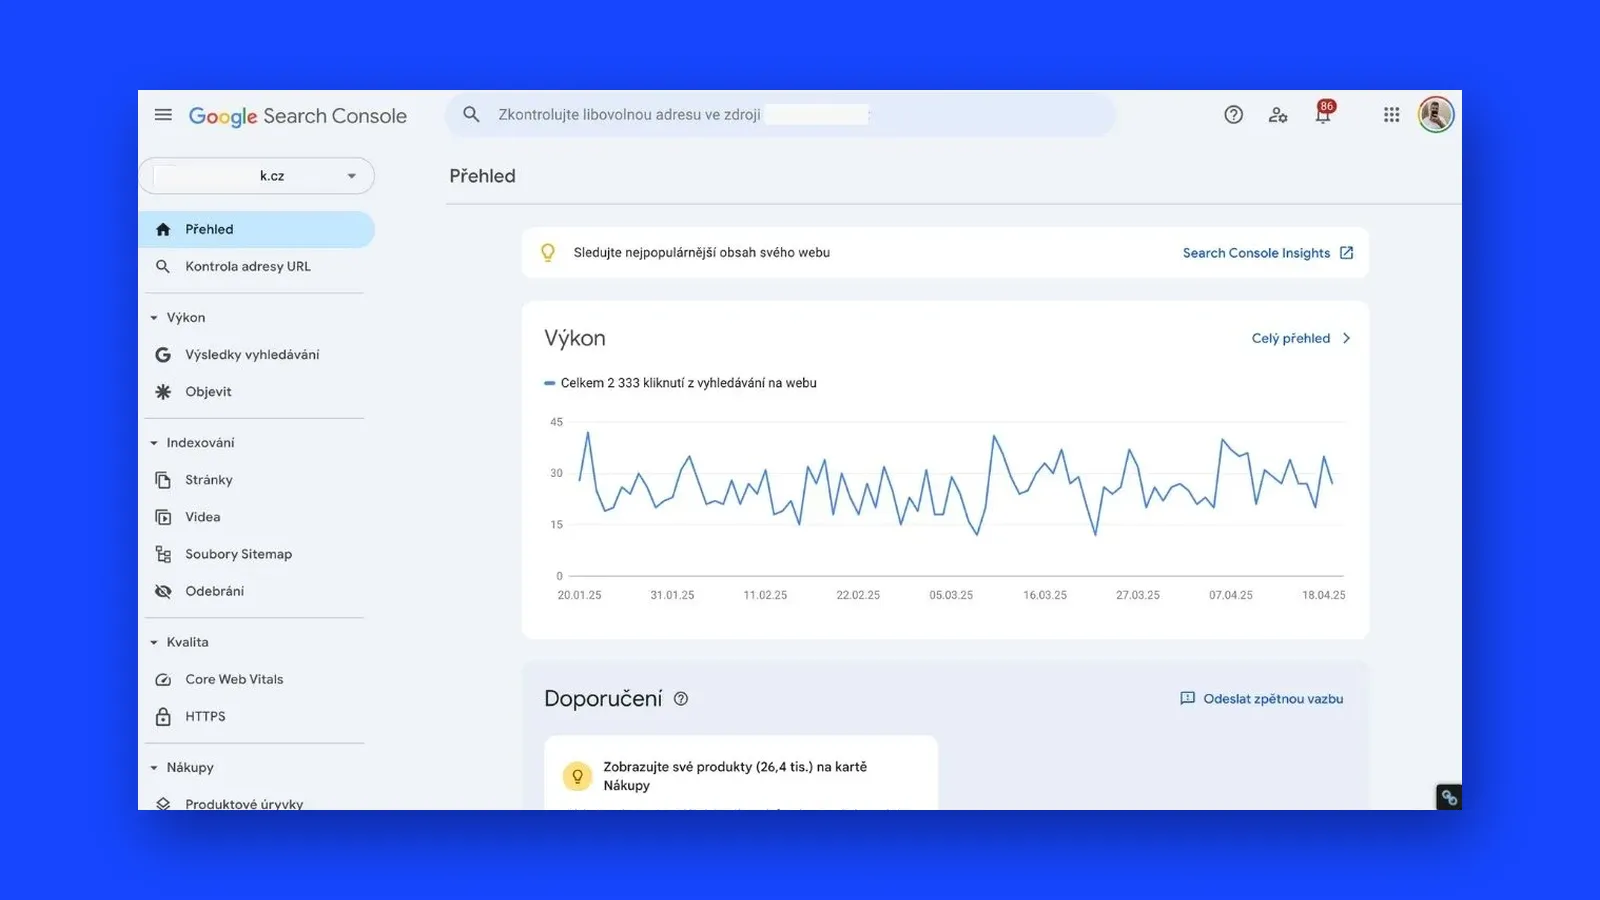
Task: Click the lightbulb icon beside Sledujte nejpopulárnější
Action: click(547, 253)
